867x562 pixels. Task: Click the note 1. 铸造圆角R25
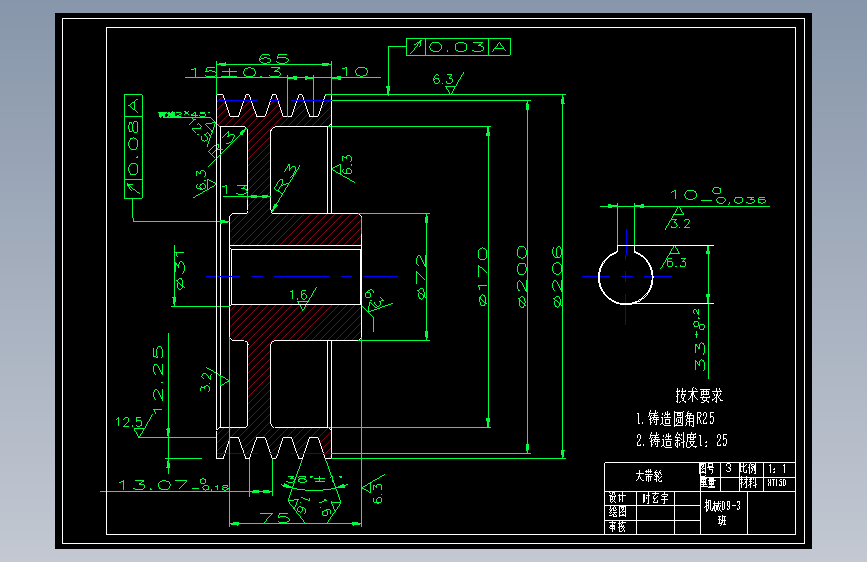pyautogui.click(x=675, y=418)
